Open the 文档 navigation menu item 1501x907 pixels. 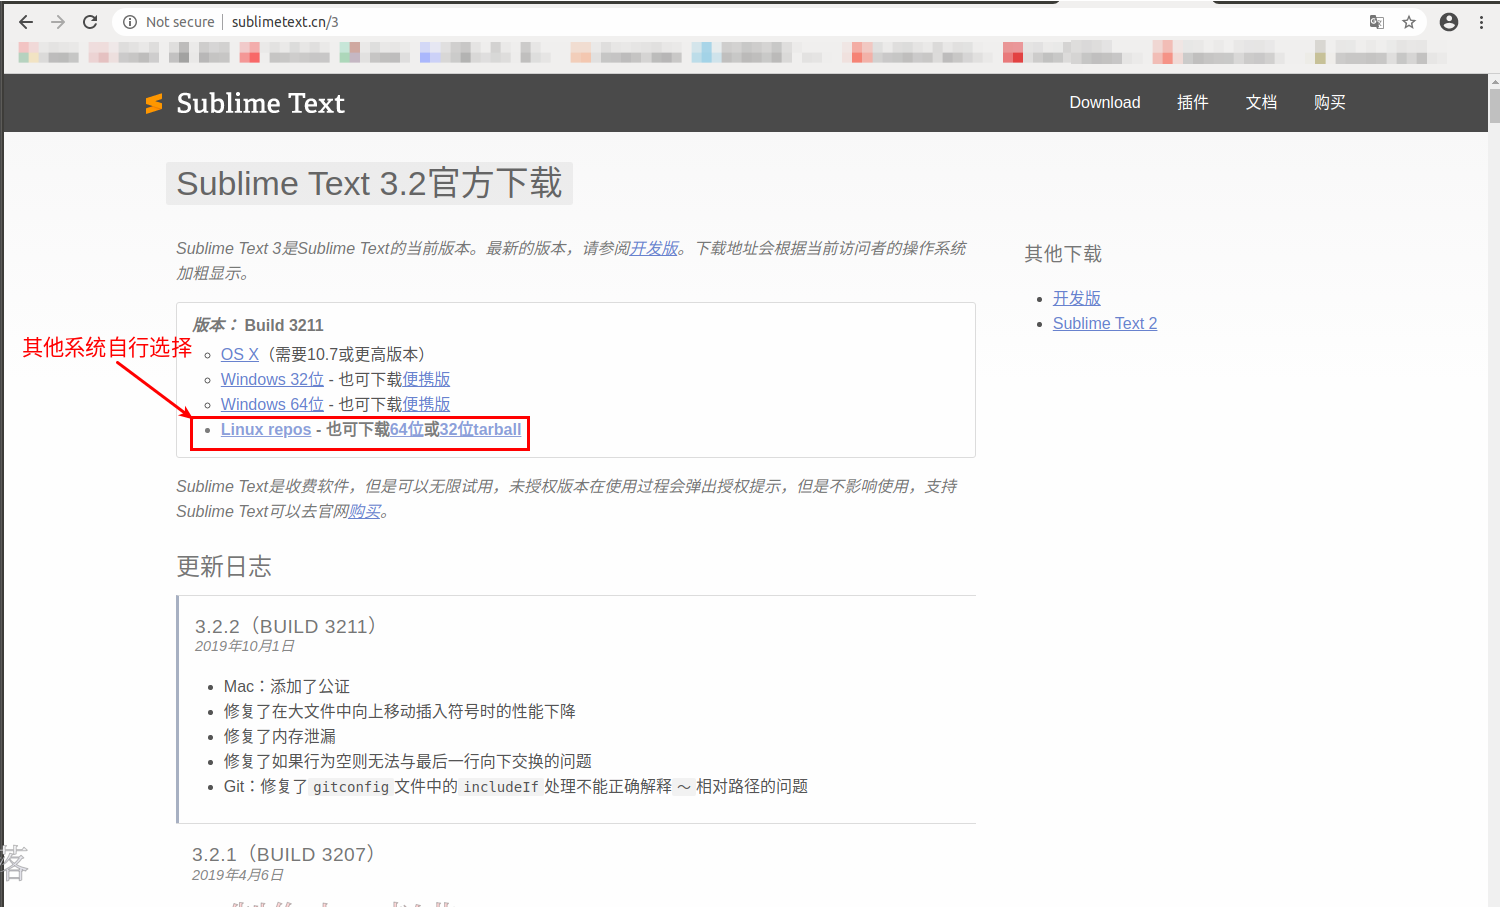coord(1260,102)
